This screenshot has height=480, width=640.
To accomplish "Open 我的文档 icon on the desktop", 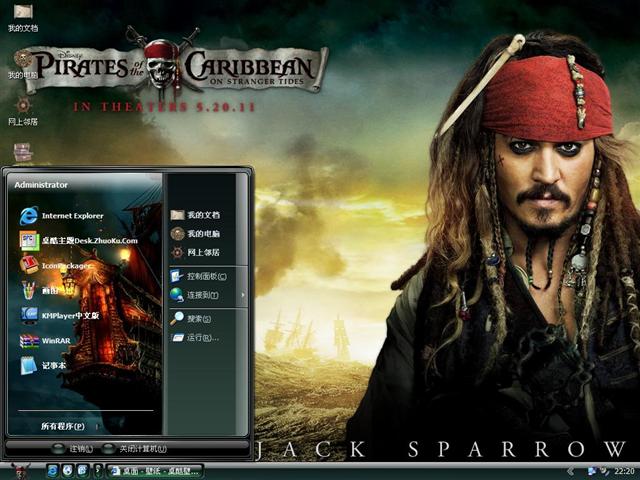I will coord(23,18).
